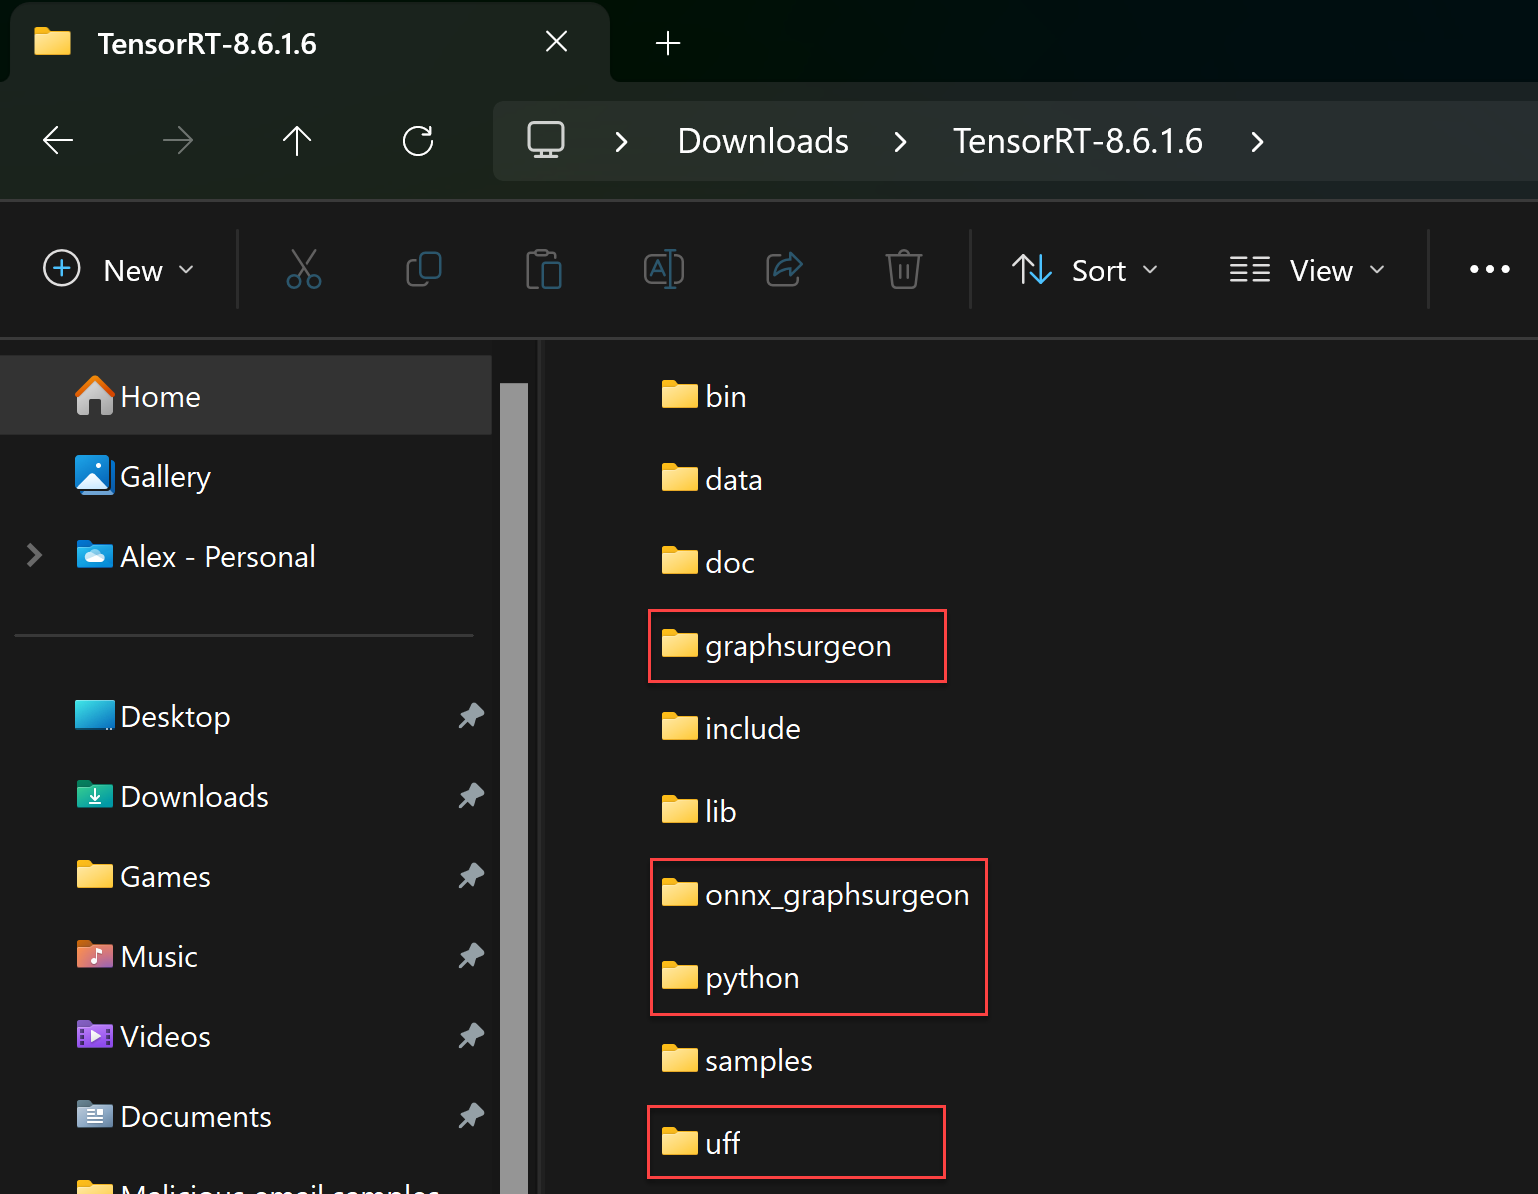
Task: Select the python folder
Action: coord(730,977)
